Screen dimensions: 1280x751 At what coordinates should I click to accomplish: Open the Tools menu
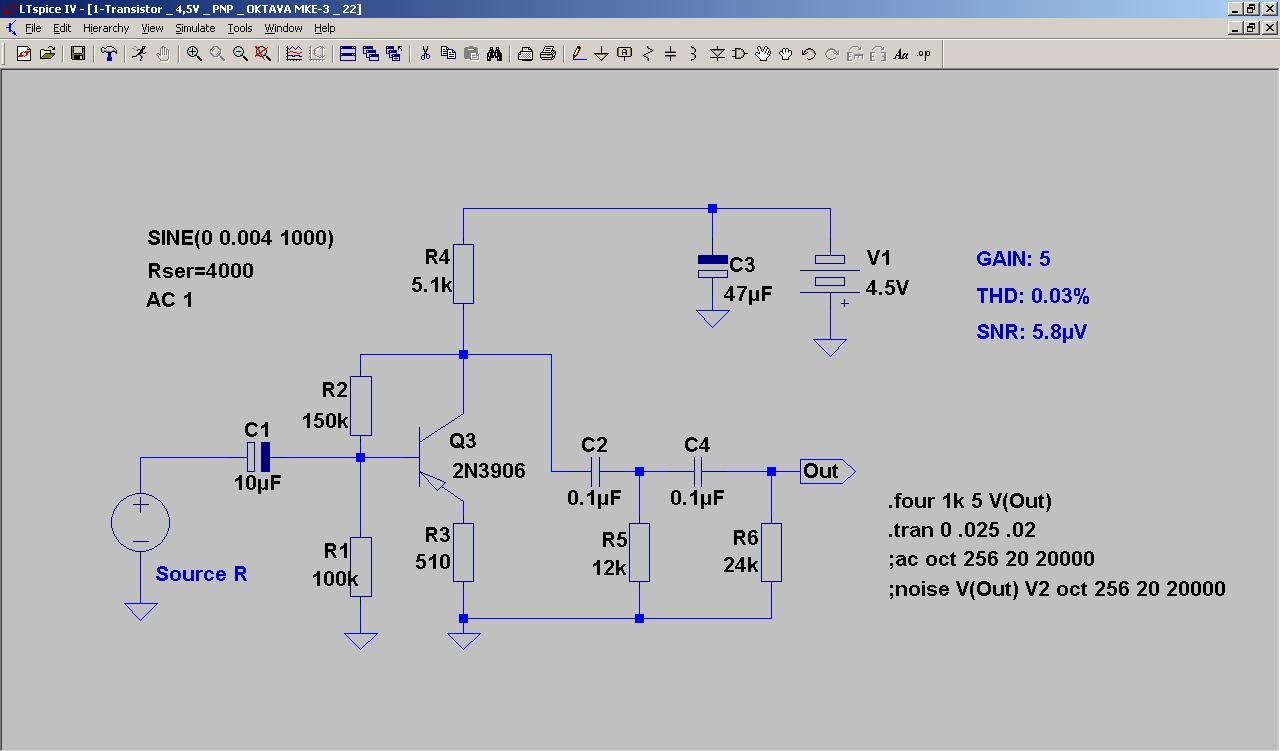click(240, 28)
